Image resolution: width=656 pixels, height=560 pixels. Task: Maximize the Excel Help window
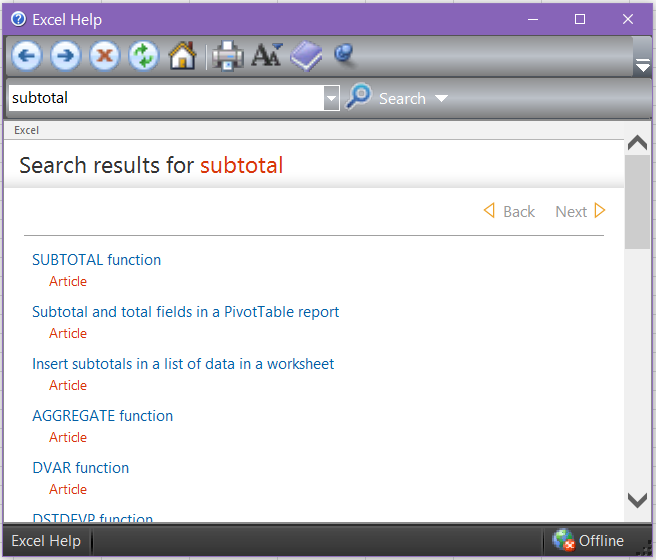580,19
